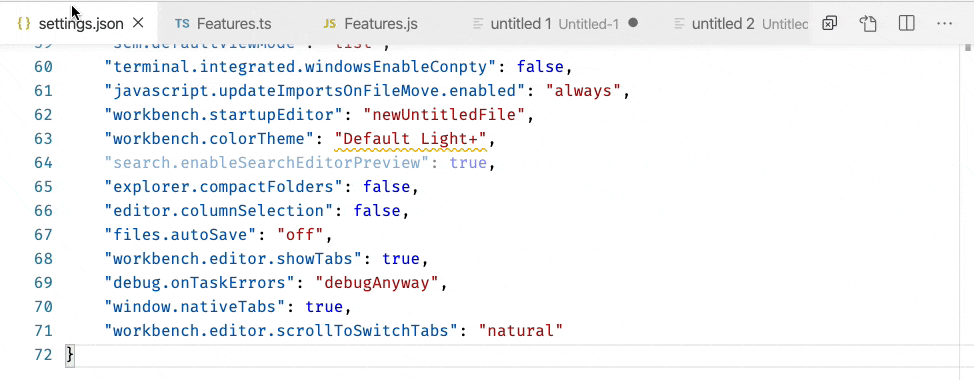Click the false value on line 60

point(540,66)
